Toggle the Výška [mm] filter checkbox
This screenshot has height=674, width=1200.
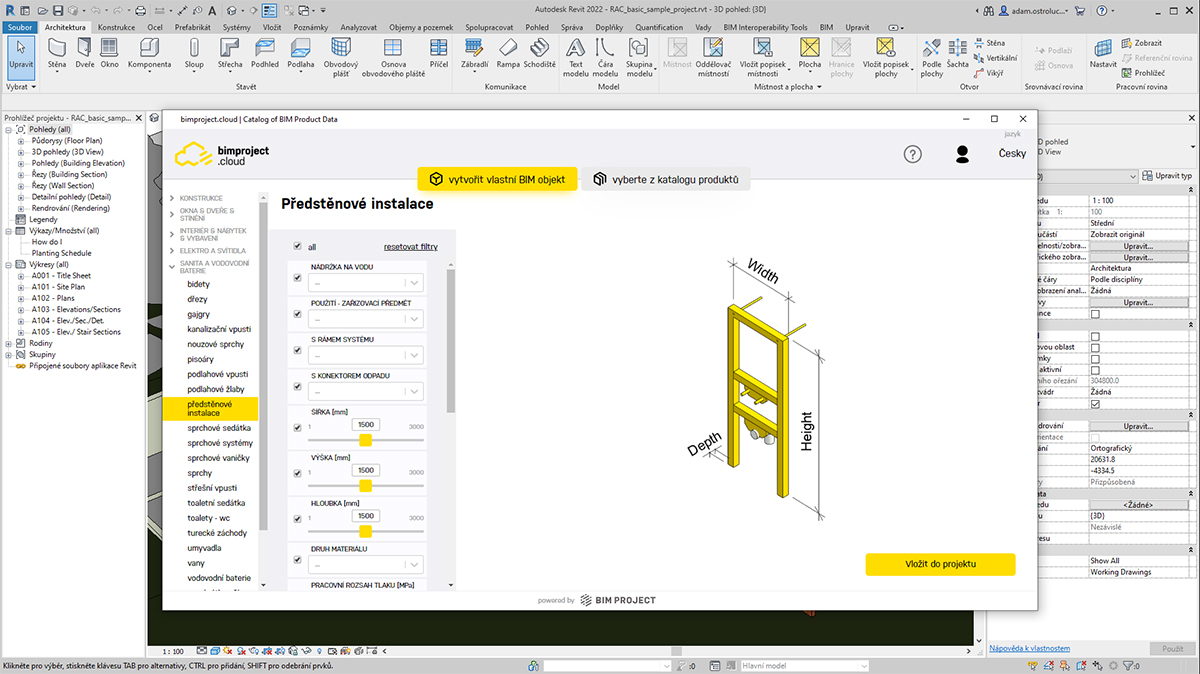pos(298,473)
